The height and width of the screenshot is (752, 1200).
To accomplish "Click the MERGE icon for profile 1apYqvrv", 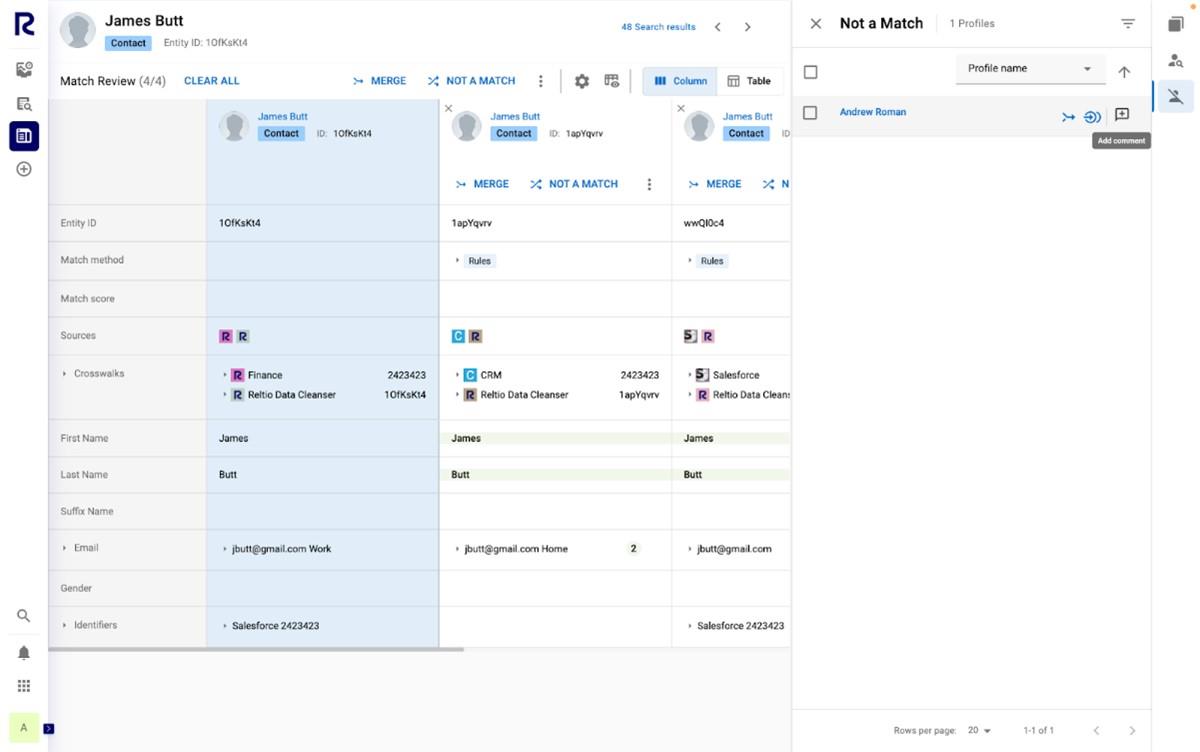I will (x=460, y=184).
